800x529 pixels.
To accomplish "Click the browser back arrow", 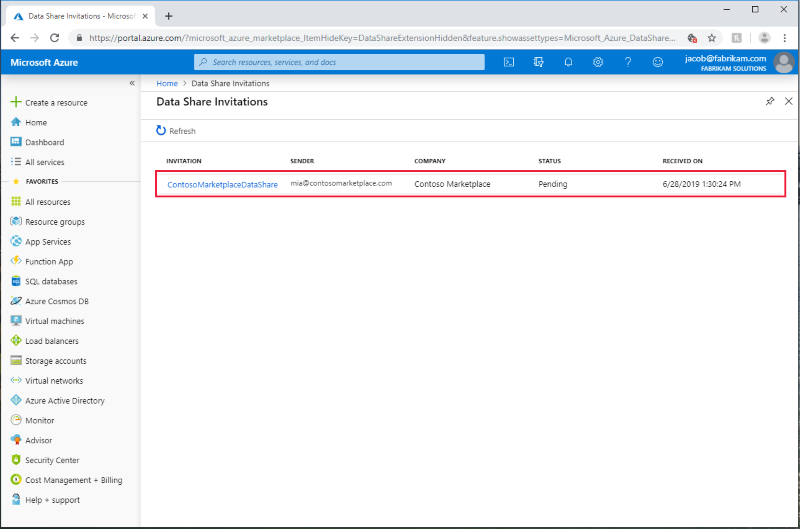I will click(x=15, y=38).
